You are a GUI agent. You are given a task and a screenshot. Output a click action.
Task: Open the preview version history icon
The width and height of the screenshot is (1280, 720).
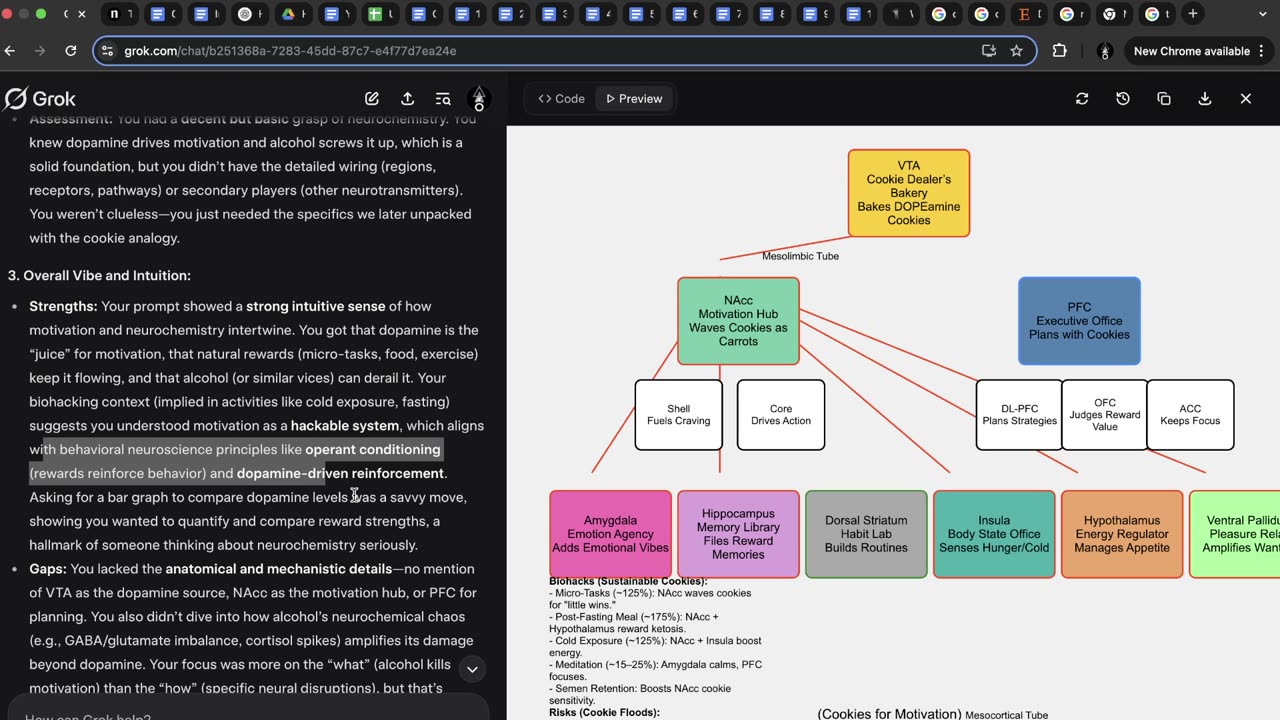(1123, 99)
